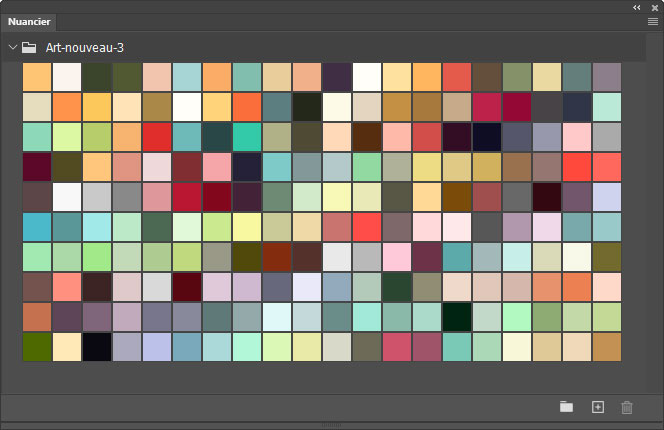
Task: Click the panel resize grip at bottom edge
Action: pyautogui.click(x=332, y=426)
